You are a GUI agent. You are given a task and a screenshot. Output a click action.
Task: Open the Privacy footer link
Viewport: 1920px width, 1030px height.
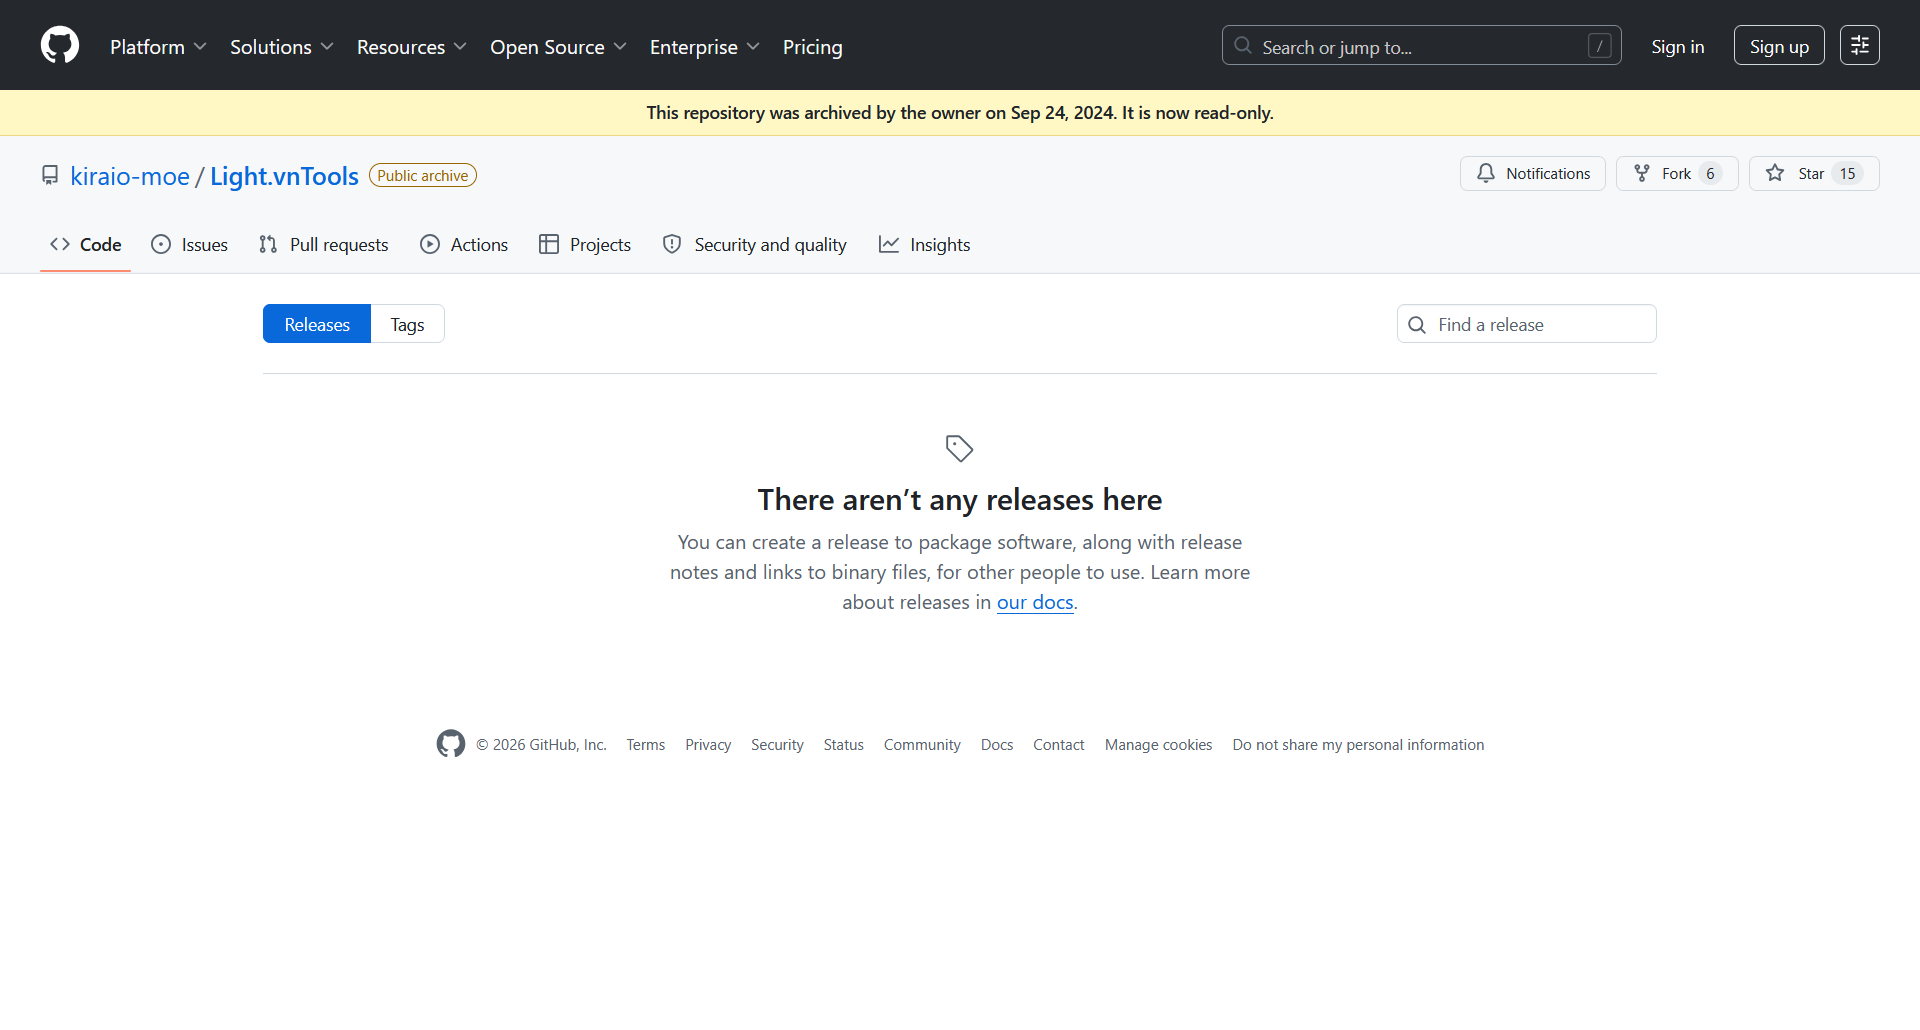[x=708, y=745]
